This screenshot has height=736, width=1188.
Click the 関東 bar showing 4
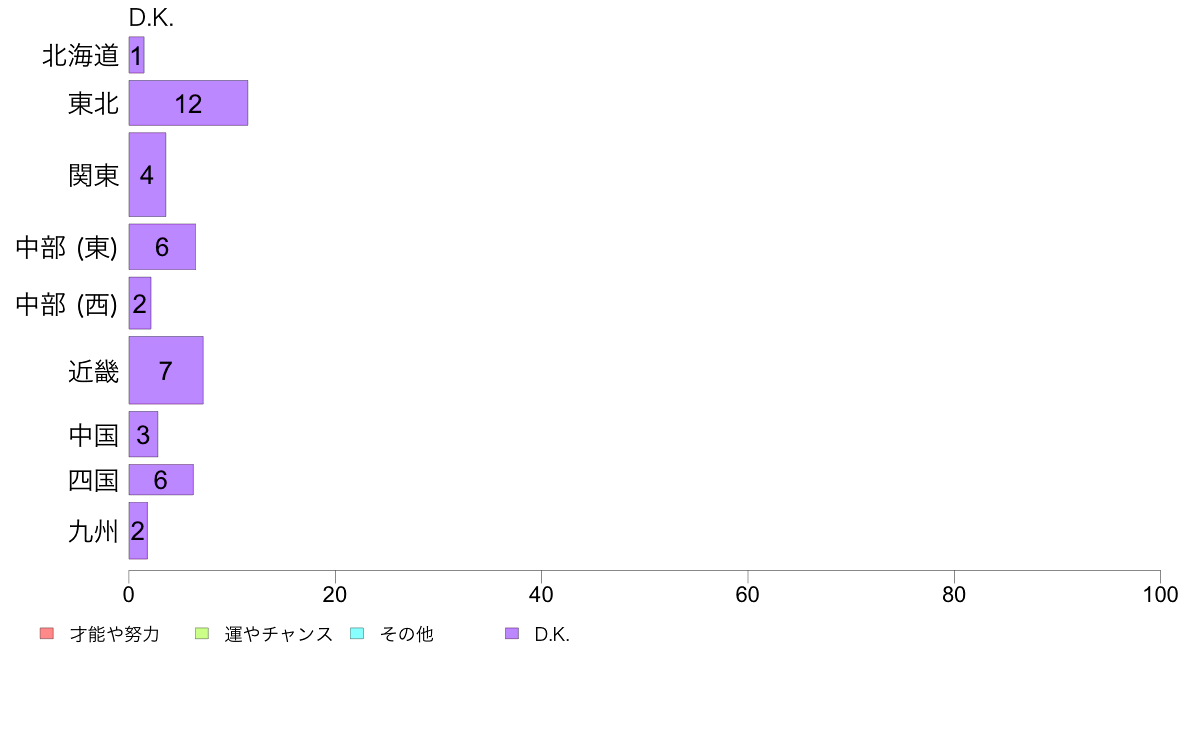pyautogui.click(x=147, y=175)
